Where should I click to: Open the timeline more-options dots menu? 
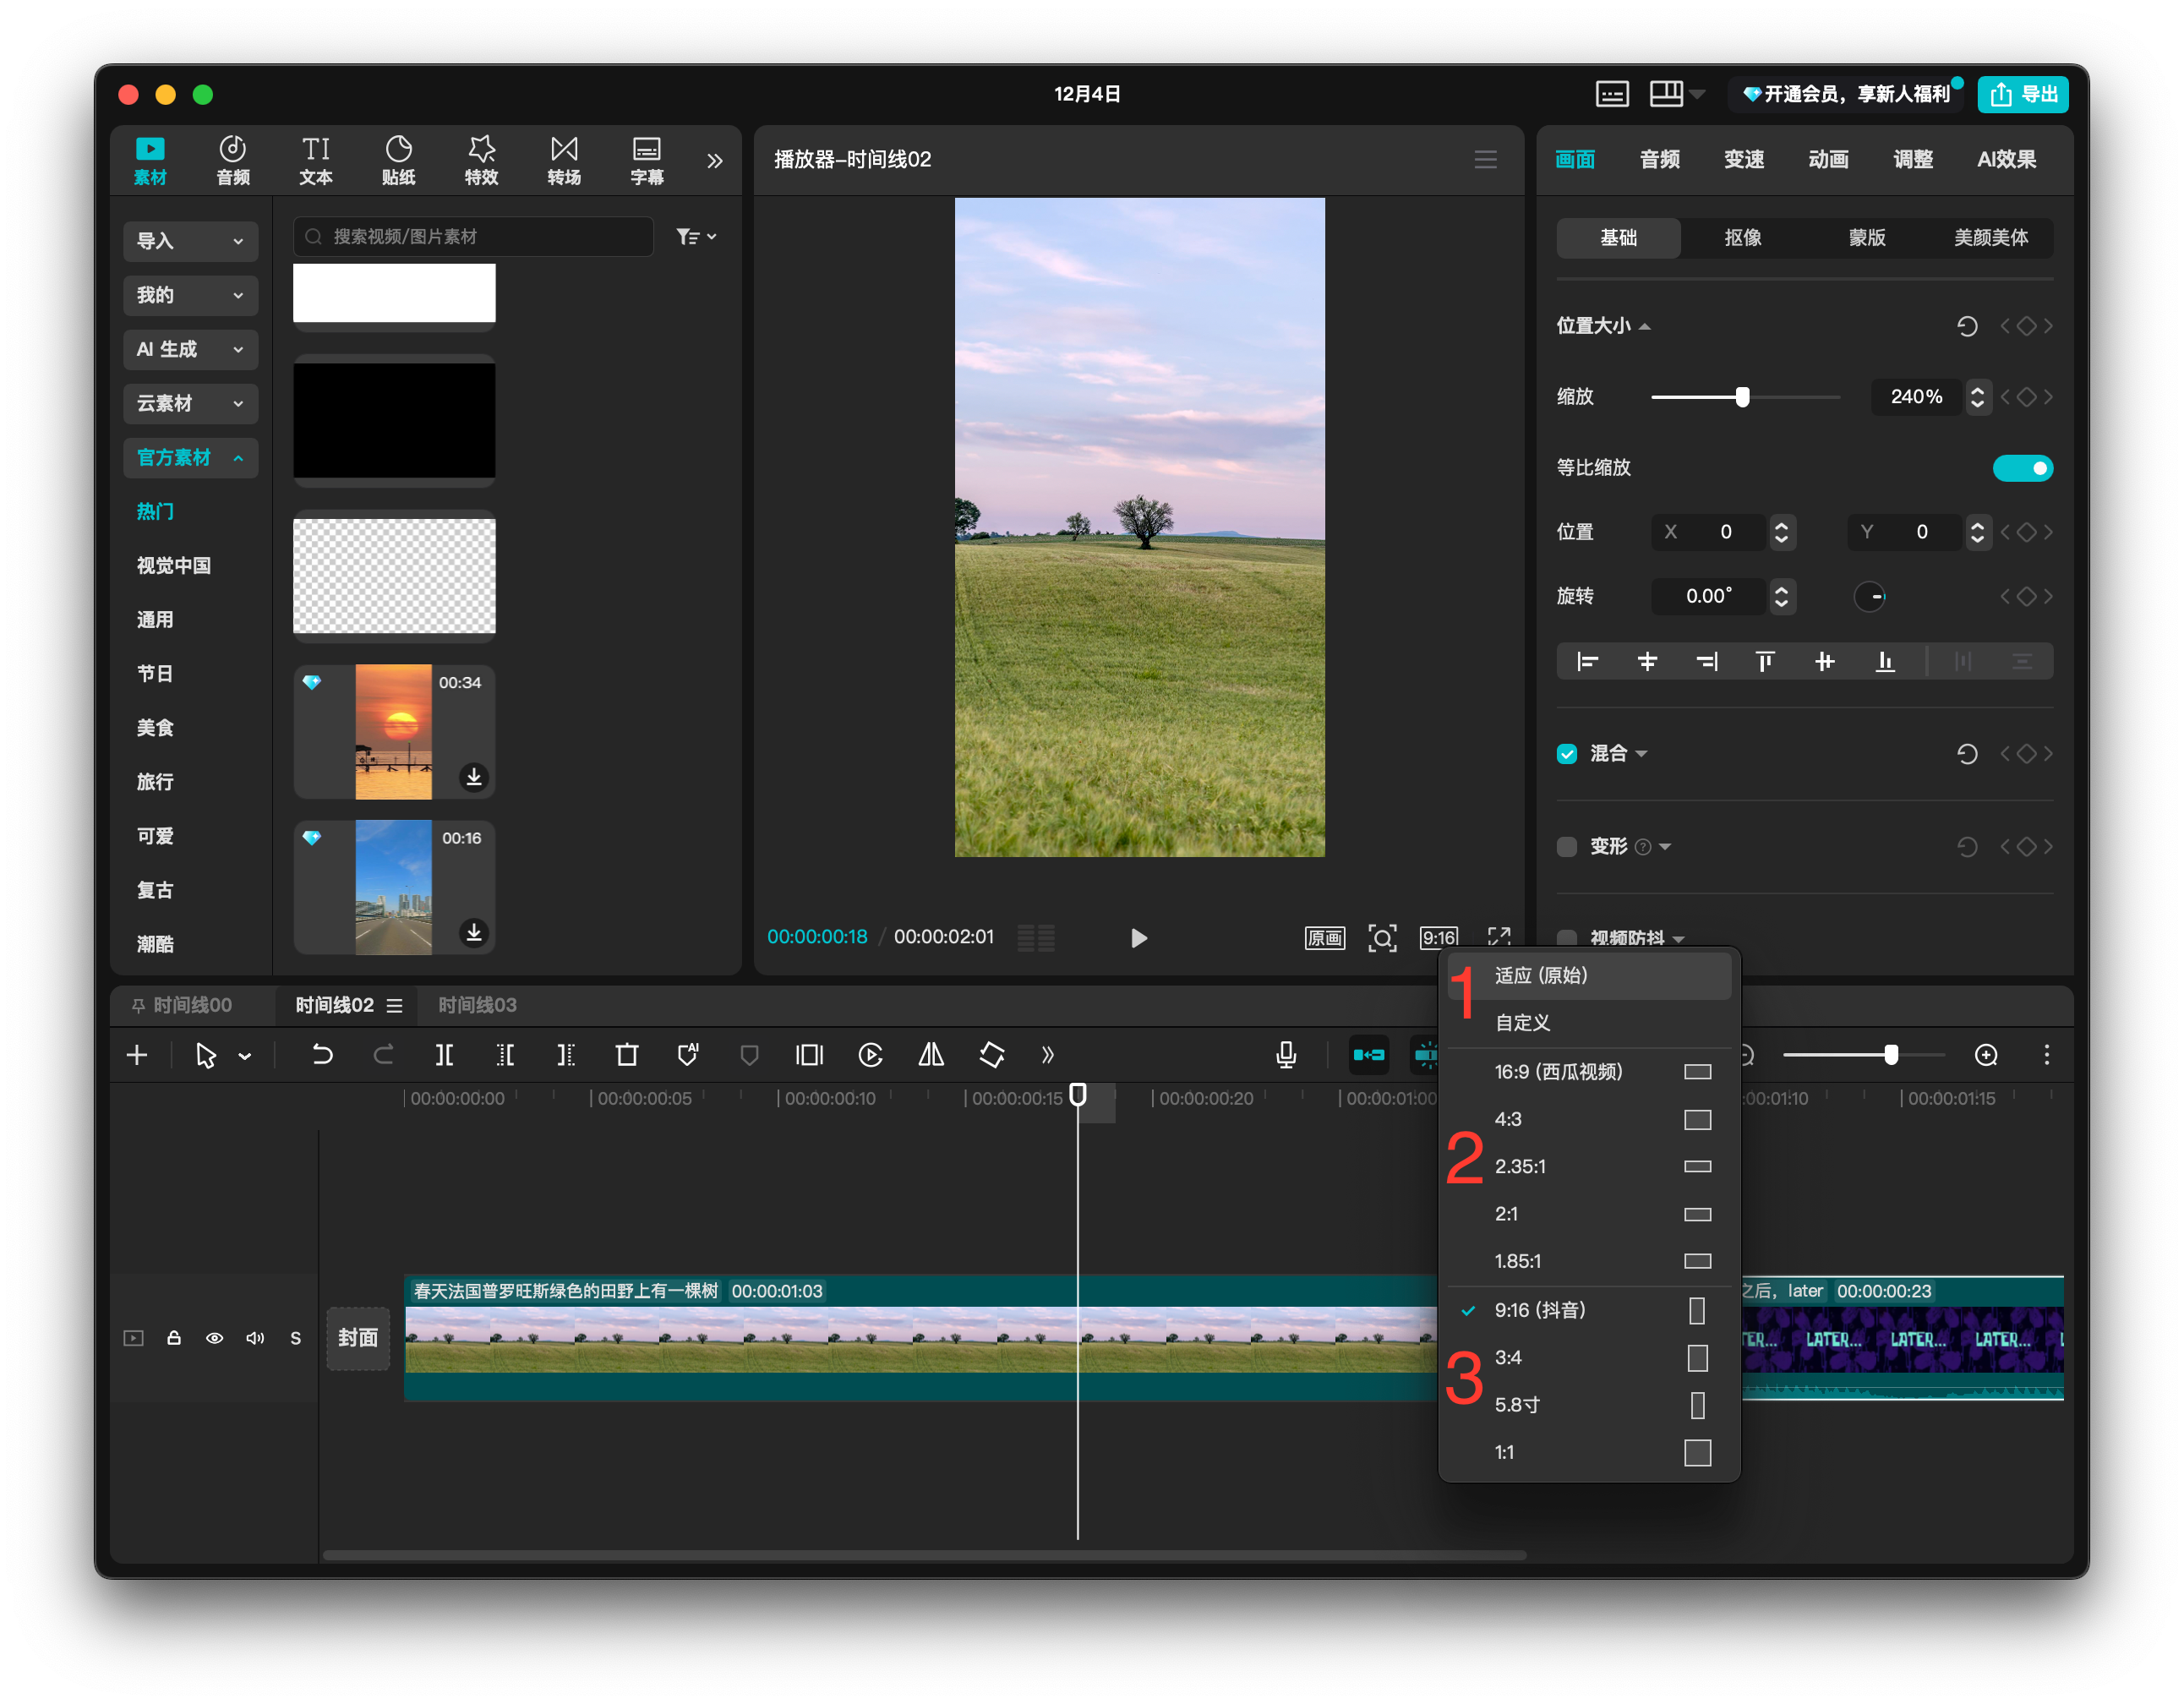(2047, 1055)
